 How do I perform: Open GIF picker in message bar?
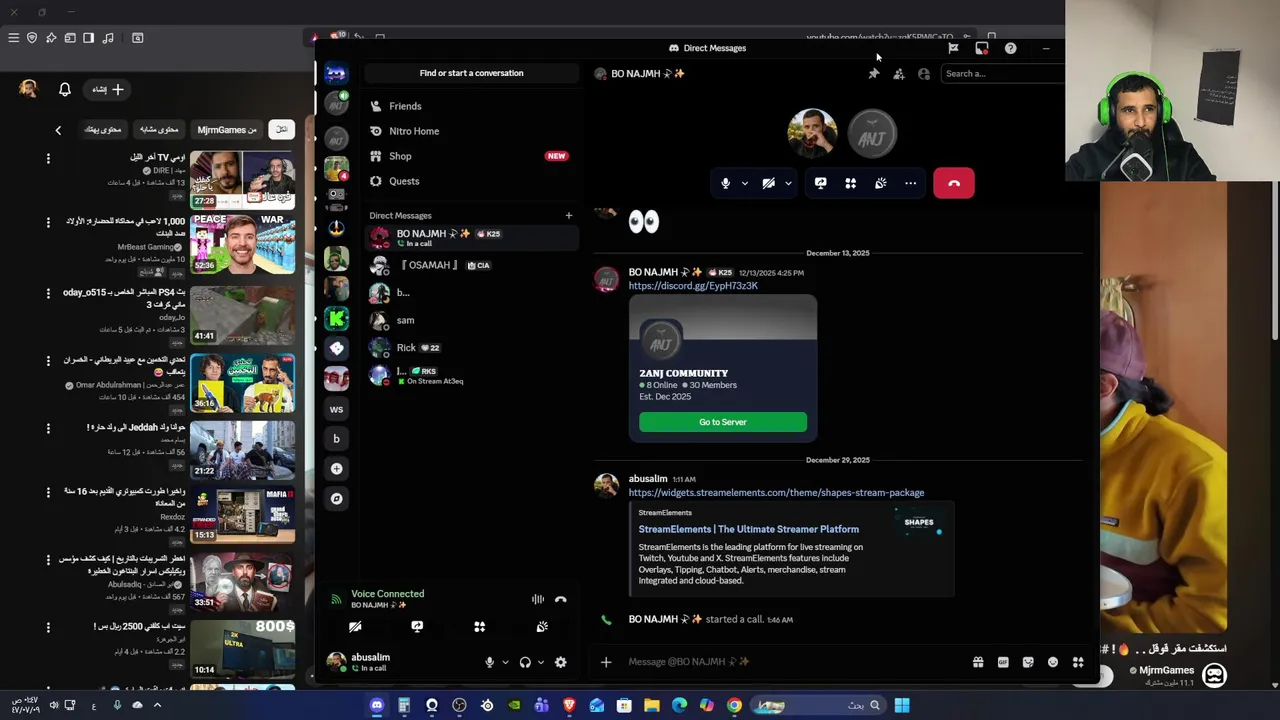[x=1003, y=662]
